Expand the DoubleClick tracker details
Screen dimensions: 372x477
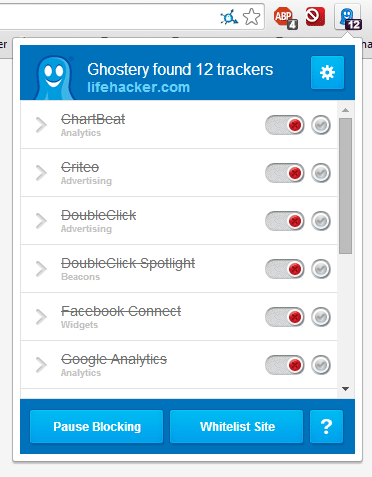pos(41,221)
